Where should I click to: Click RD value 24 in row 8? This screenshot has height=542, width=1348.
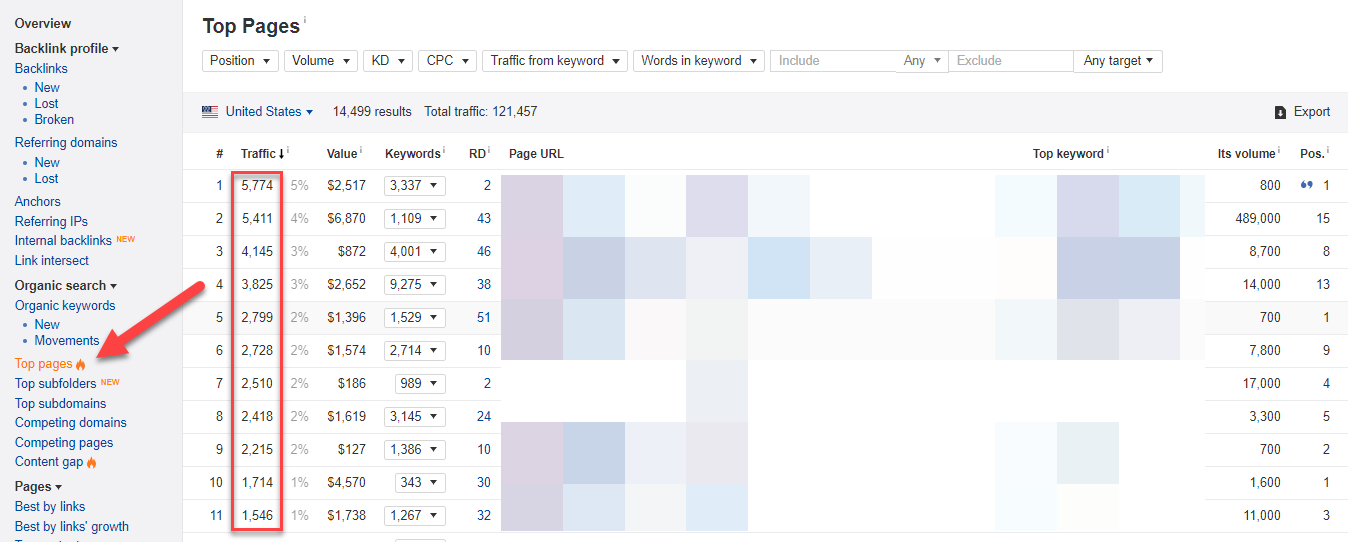click(484, 417)
